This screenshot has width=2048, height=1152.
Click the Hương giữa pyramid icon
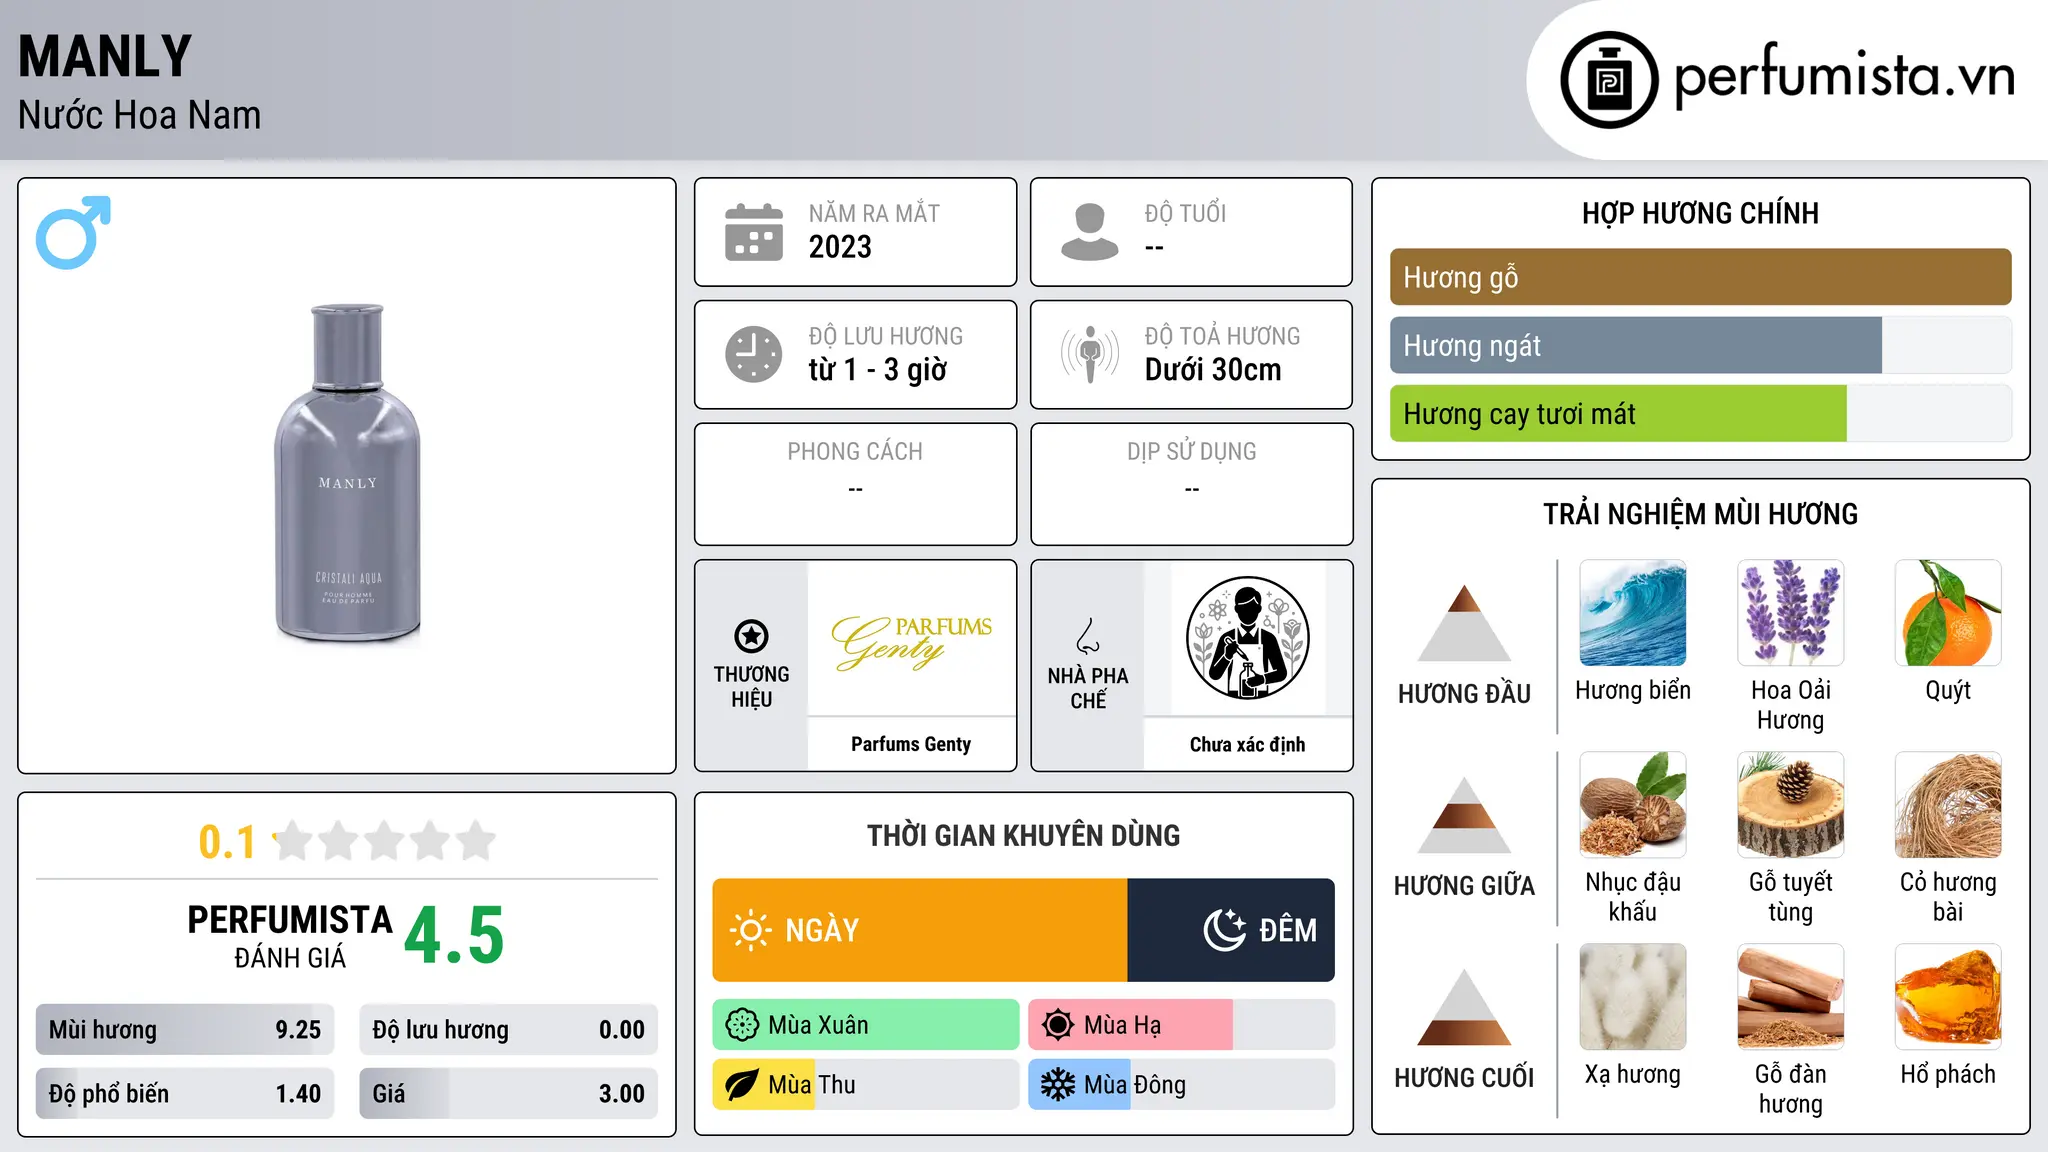pyautogui.click(x=1464, y=814)
